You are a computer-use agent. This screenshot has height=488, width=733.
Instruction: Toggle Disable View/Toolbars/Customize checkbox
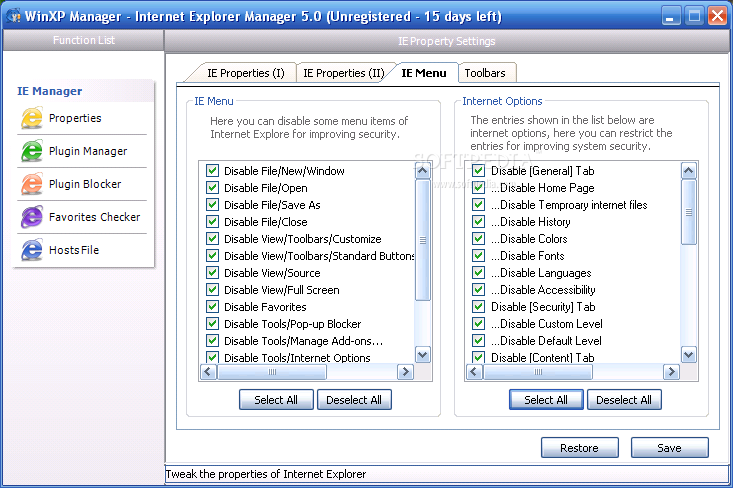point(212,238)
